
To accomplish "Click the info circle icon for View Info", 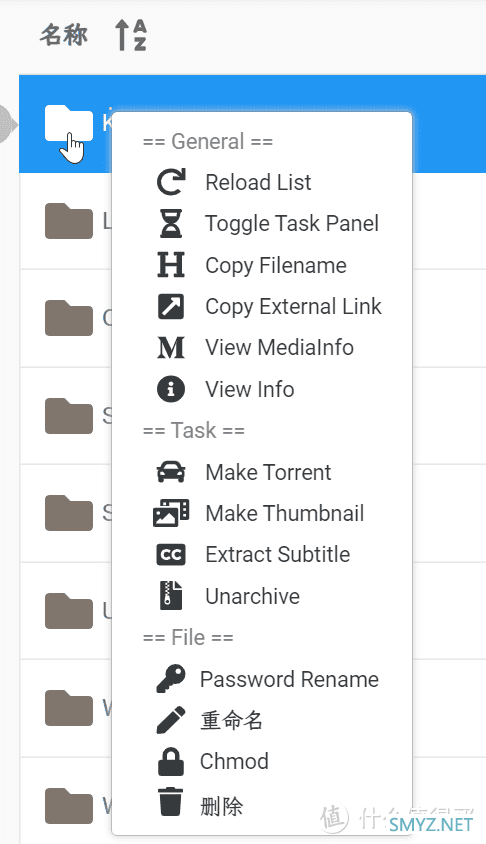I will (171, 389).
